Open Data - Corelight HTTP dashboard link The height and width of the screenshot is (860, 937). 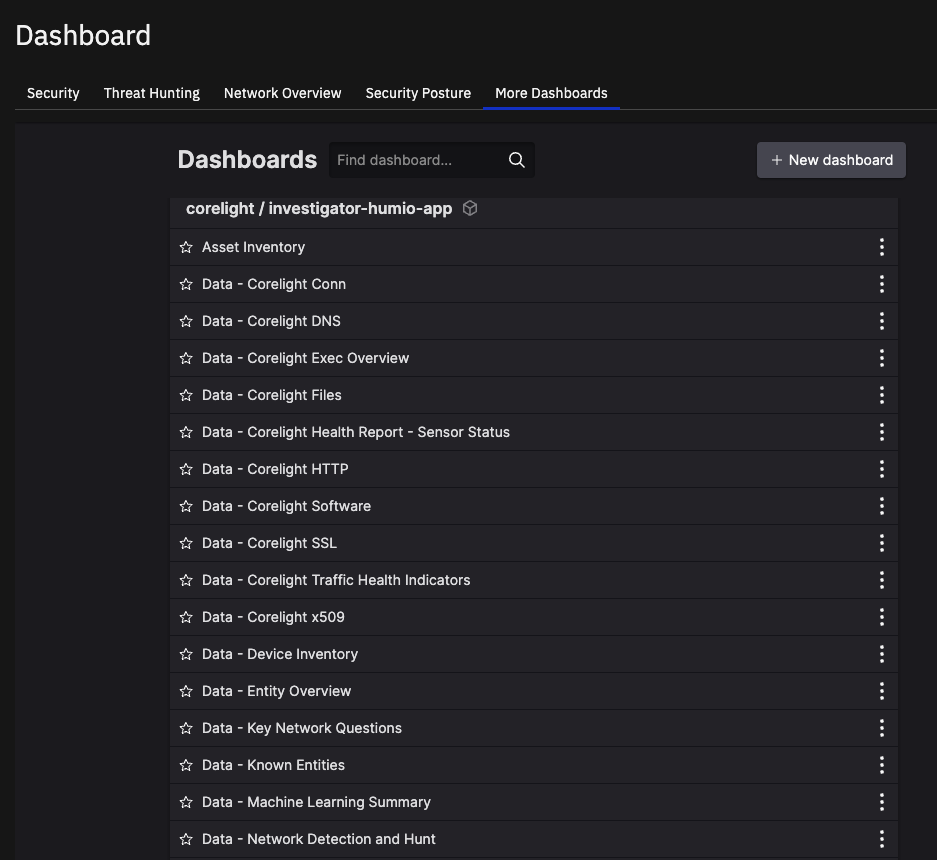pos(275,470)
